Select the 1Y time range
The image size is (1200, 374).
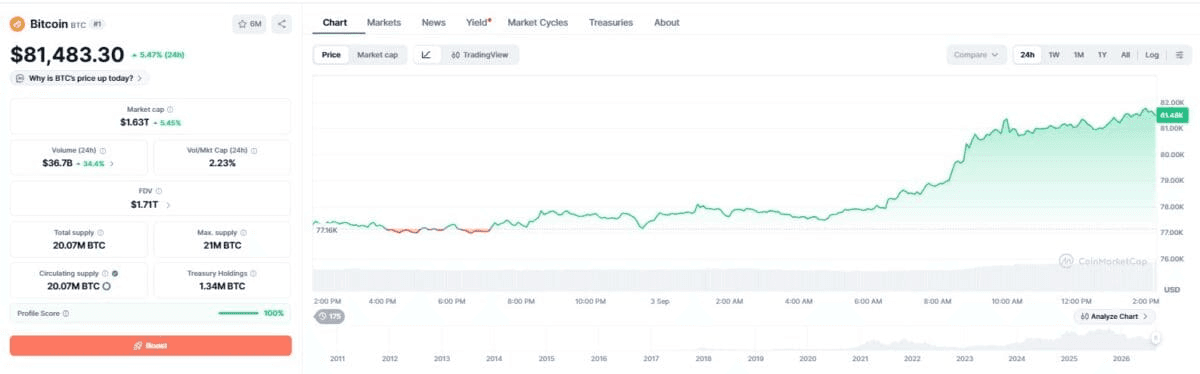click(1102, 55)
